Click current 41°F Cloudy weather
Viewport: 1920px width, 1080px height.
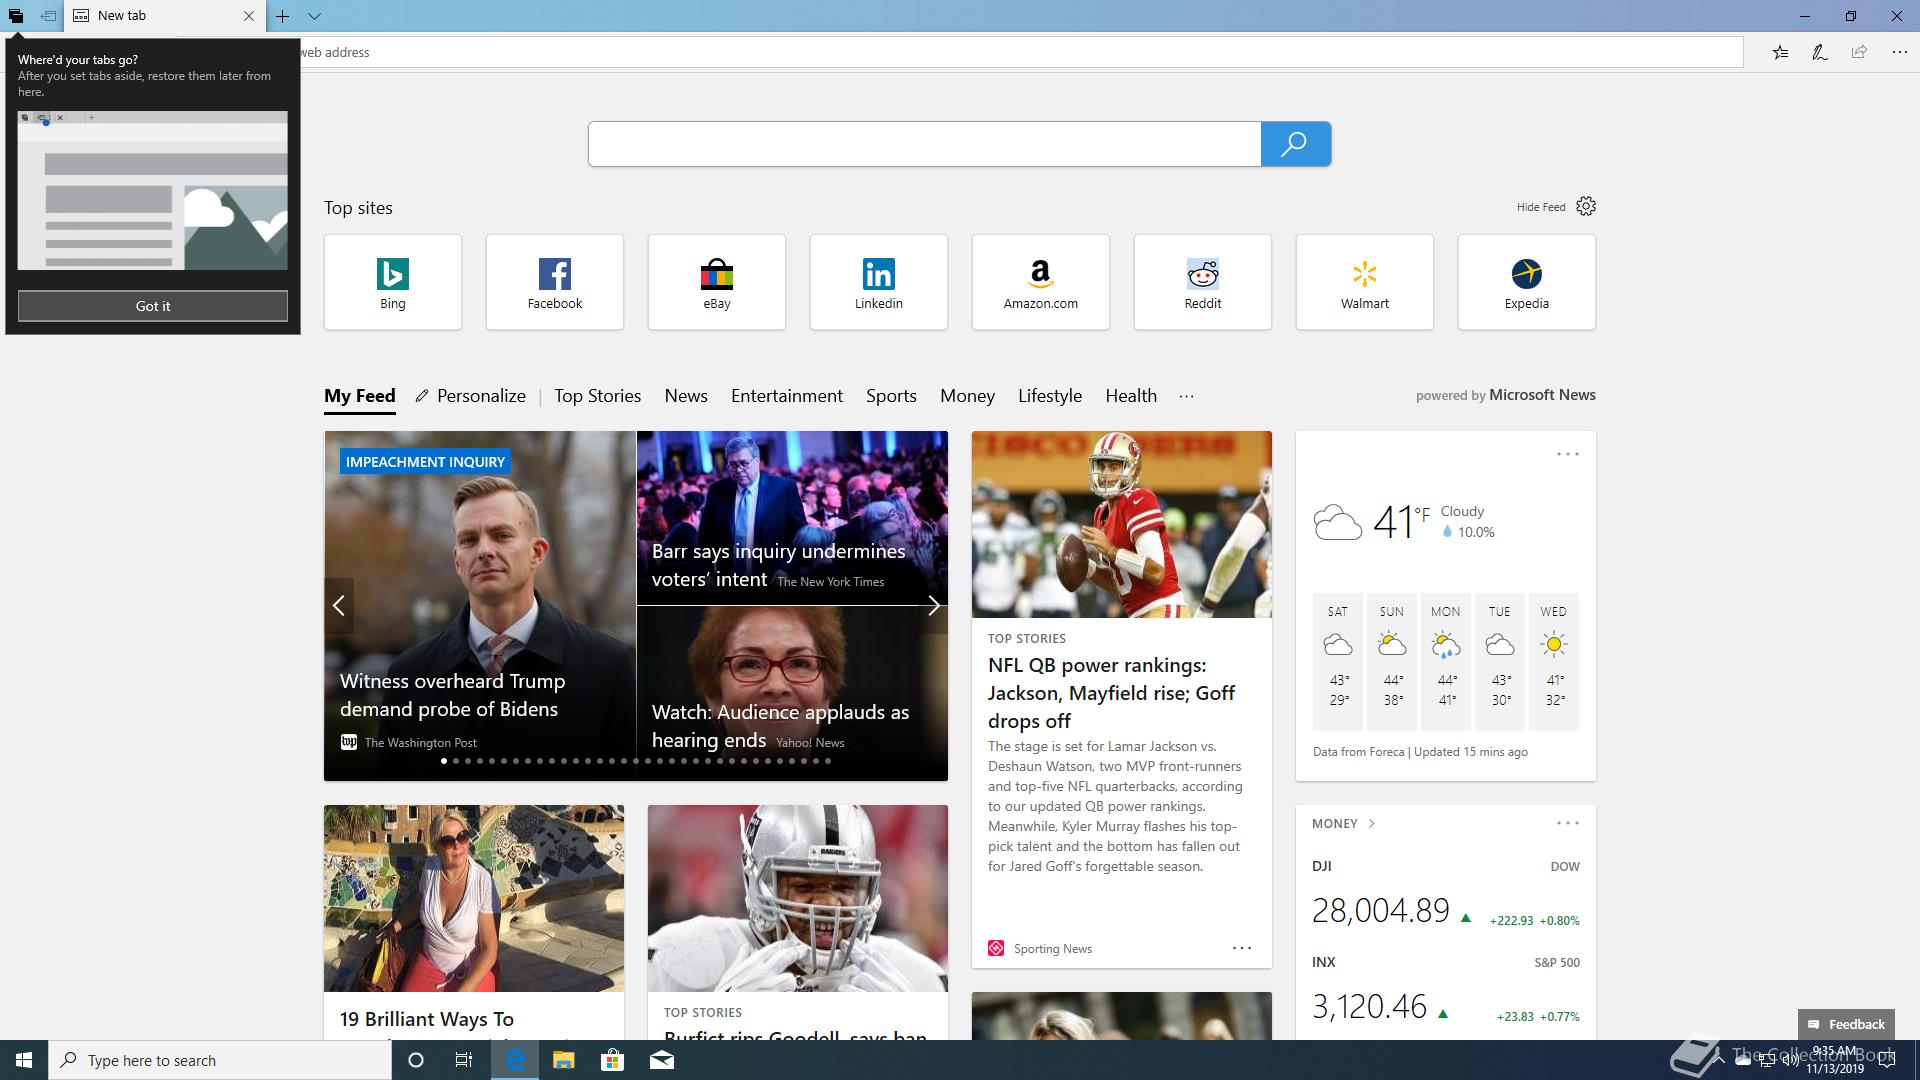tap(1404, 522)
